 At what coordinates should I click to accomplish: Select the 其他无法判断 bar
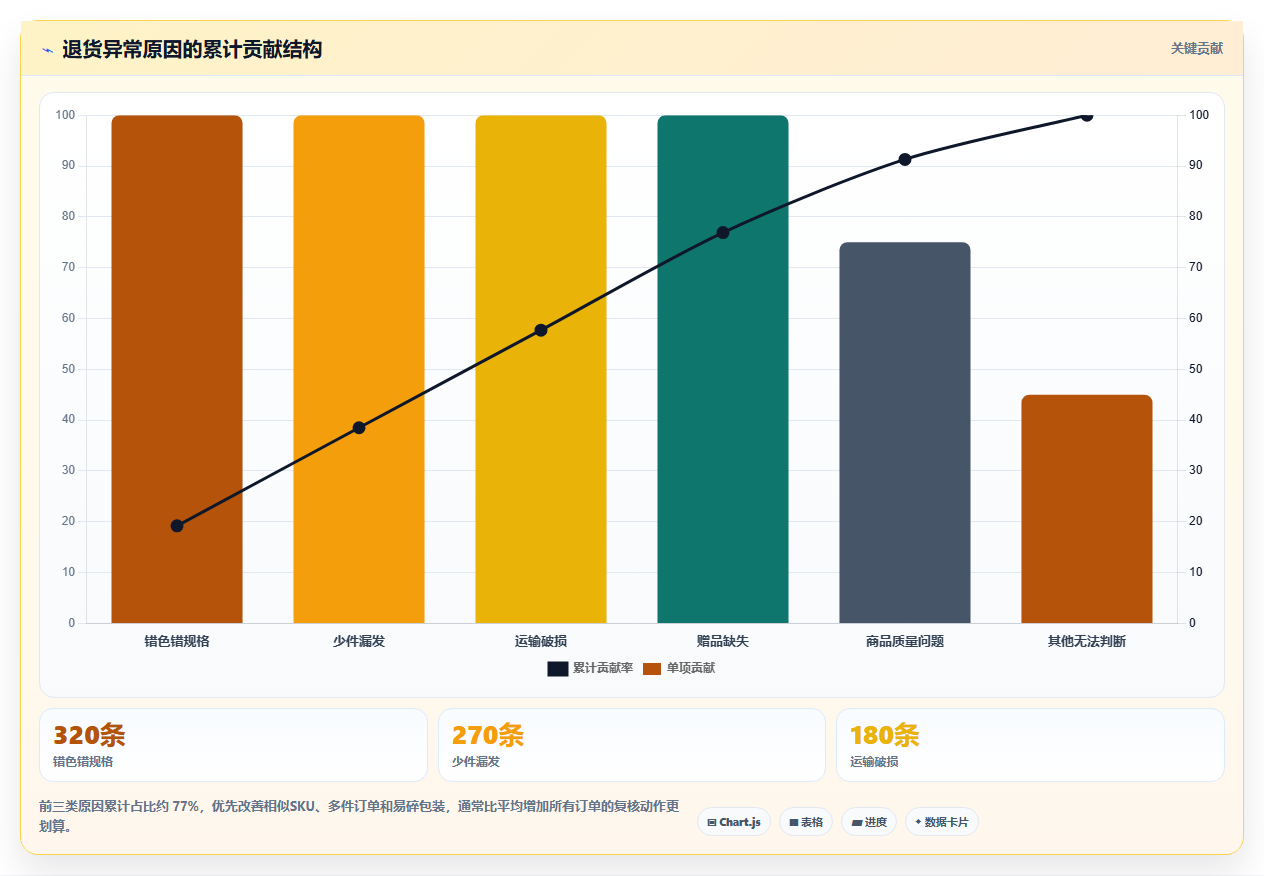tap(1087, 509)
